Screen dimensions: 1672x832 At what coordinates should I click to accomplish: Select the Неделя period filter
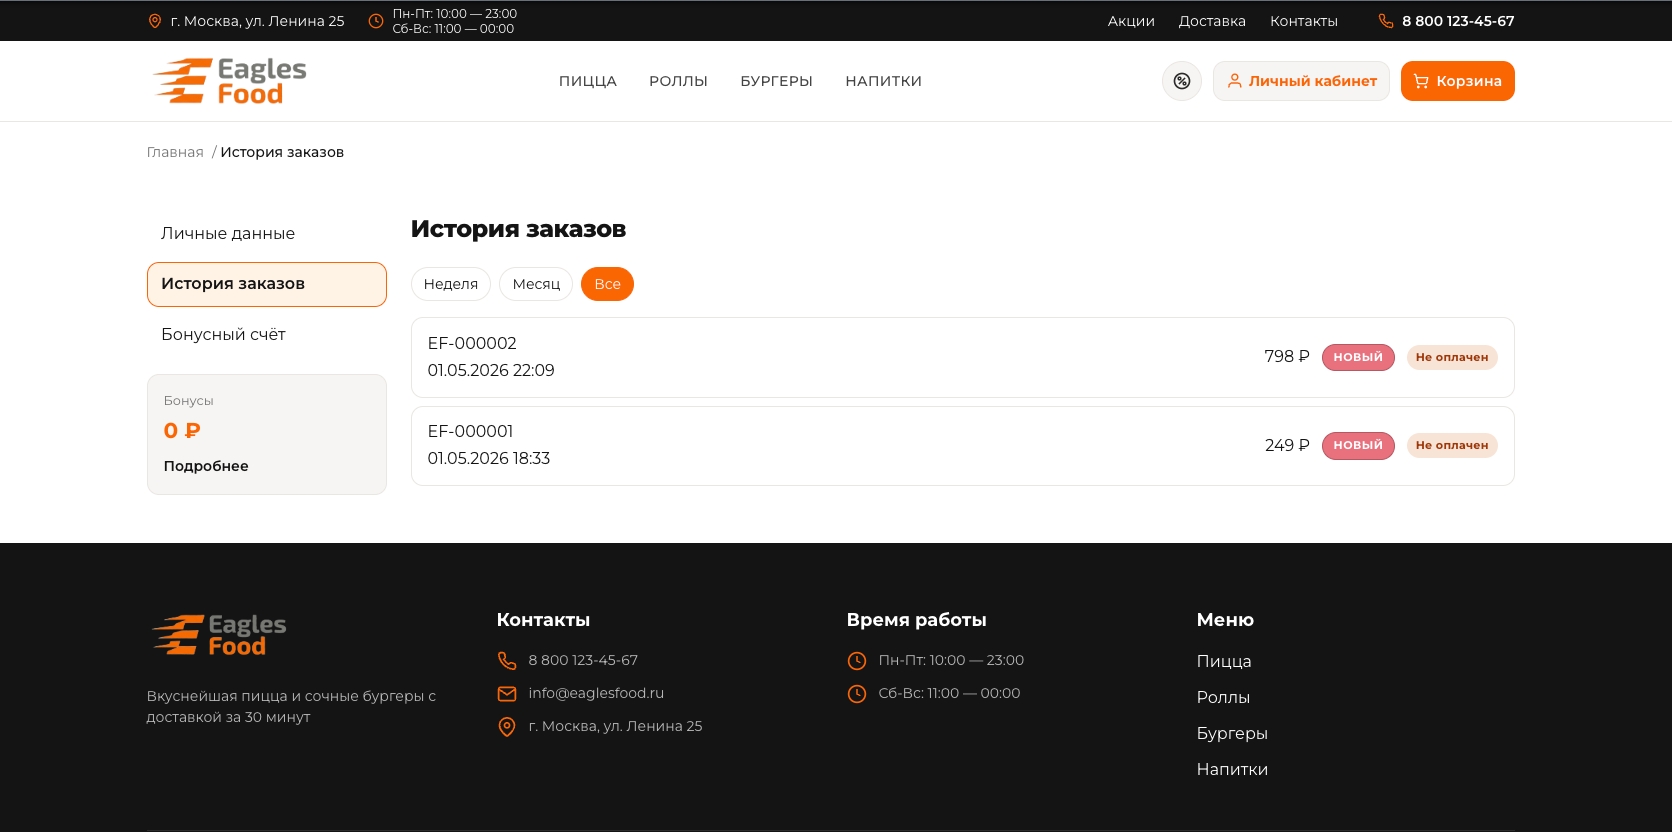click(x=451, y=284)
